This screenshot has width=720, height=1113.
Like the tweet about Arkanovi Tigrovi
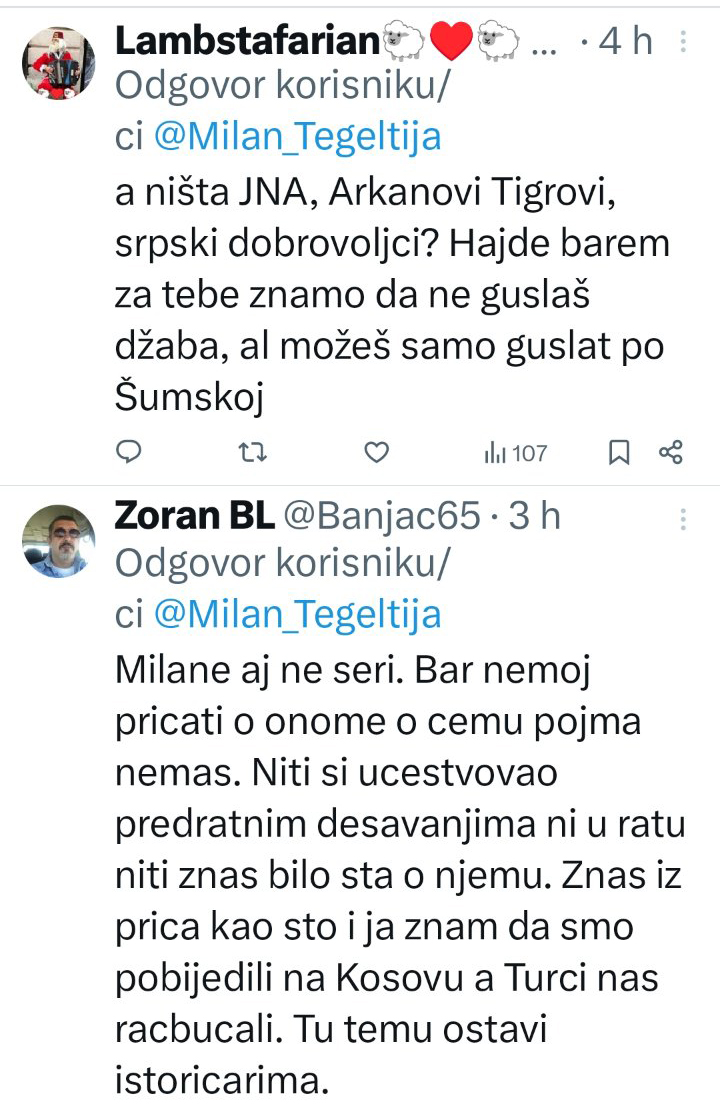tap(375, 454)
